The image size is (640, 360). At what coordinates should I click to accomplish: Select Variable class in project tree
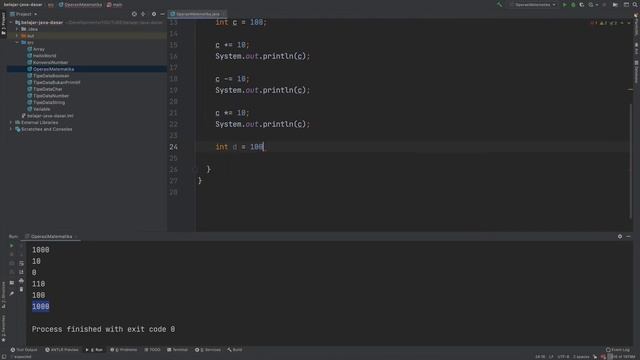click(x=39, y=109)
